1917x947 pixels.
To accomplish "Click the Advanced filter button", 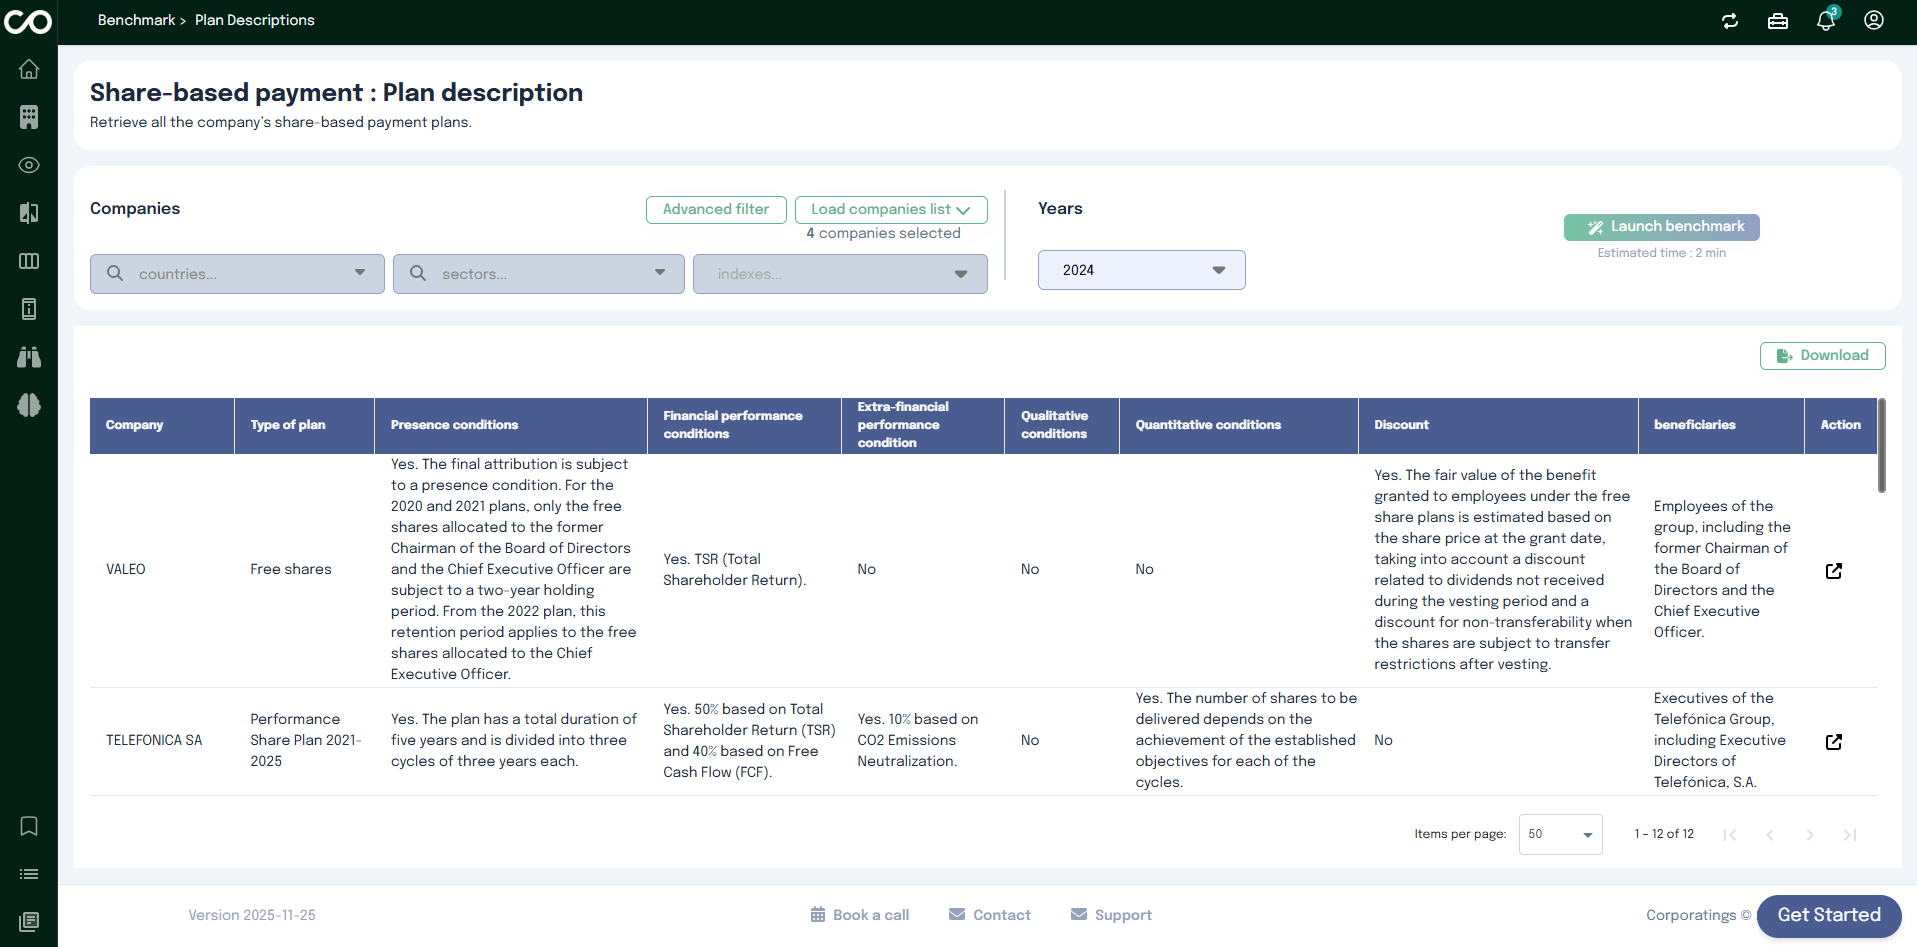I will tap(716, 209).
